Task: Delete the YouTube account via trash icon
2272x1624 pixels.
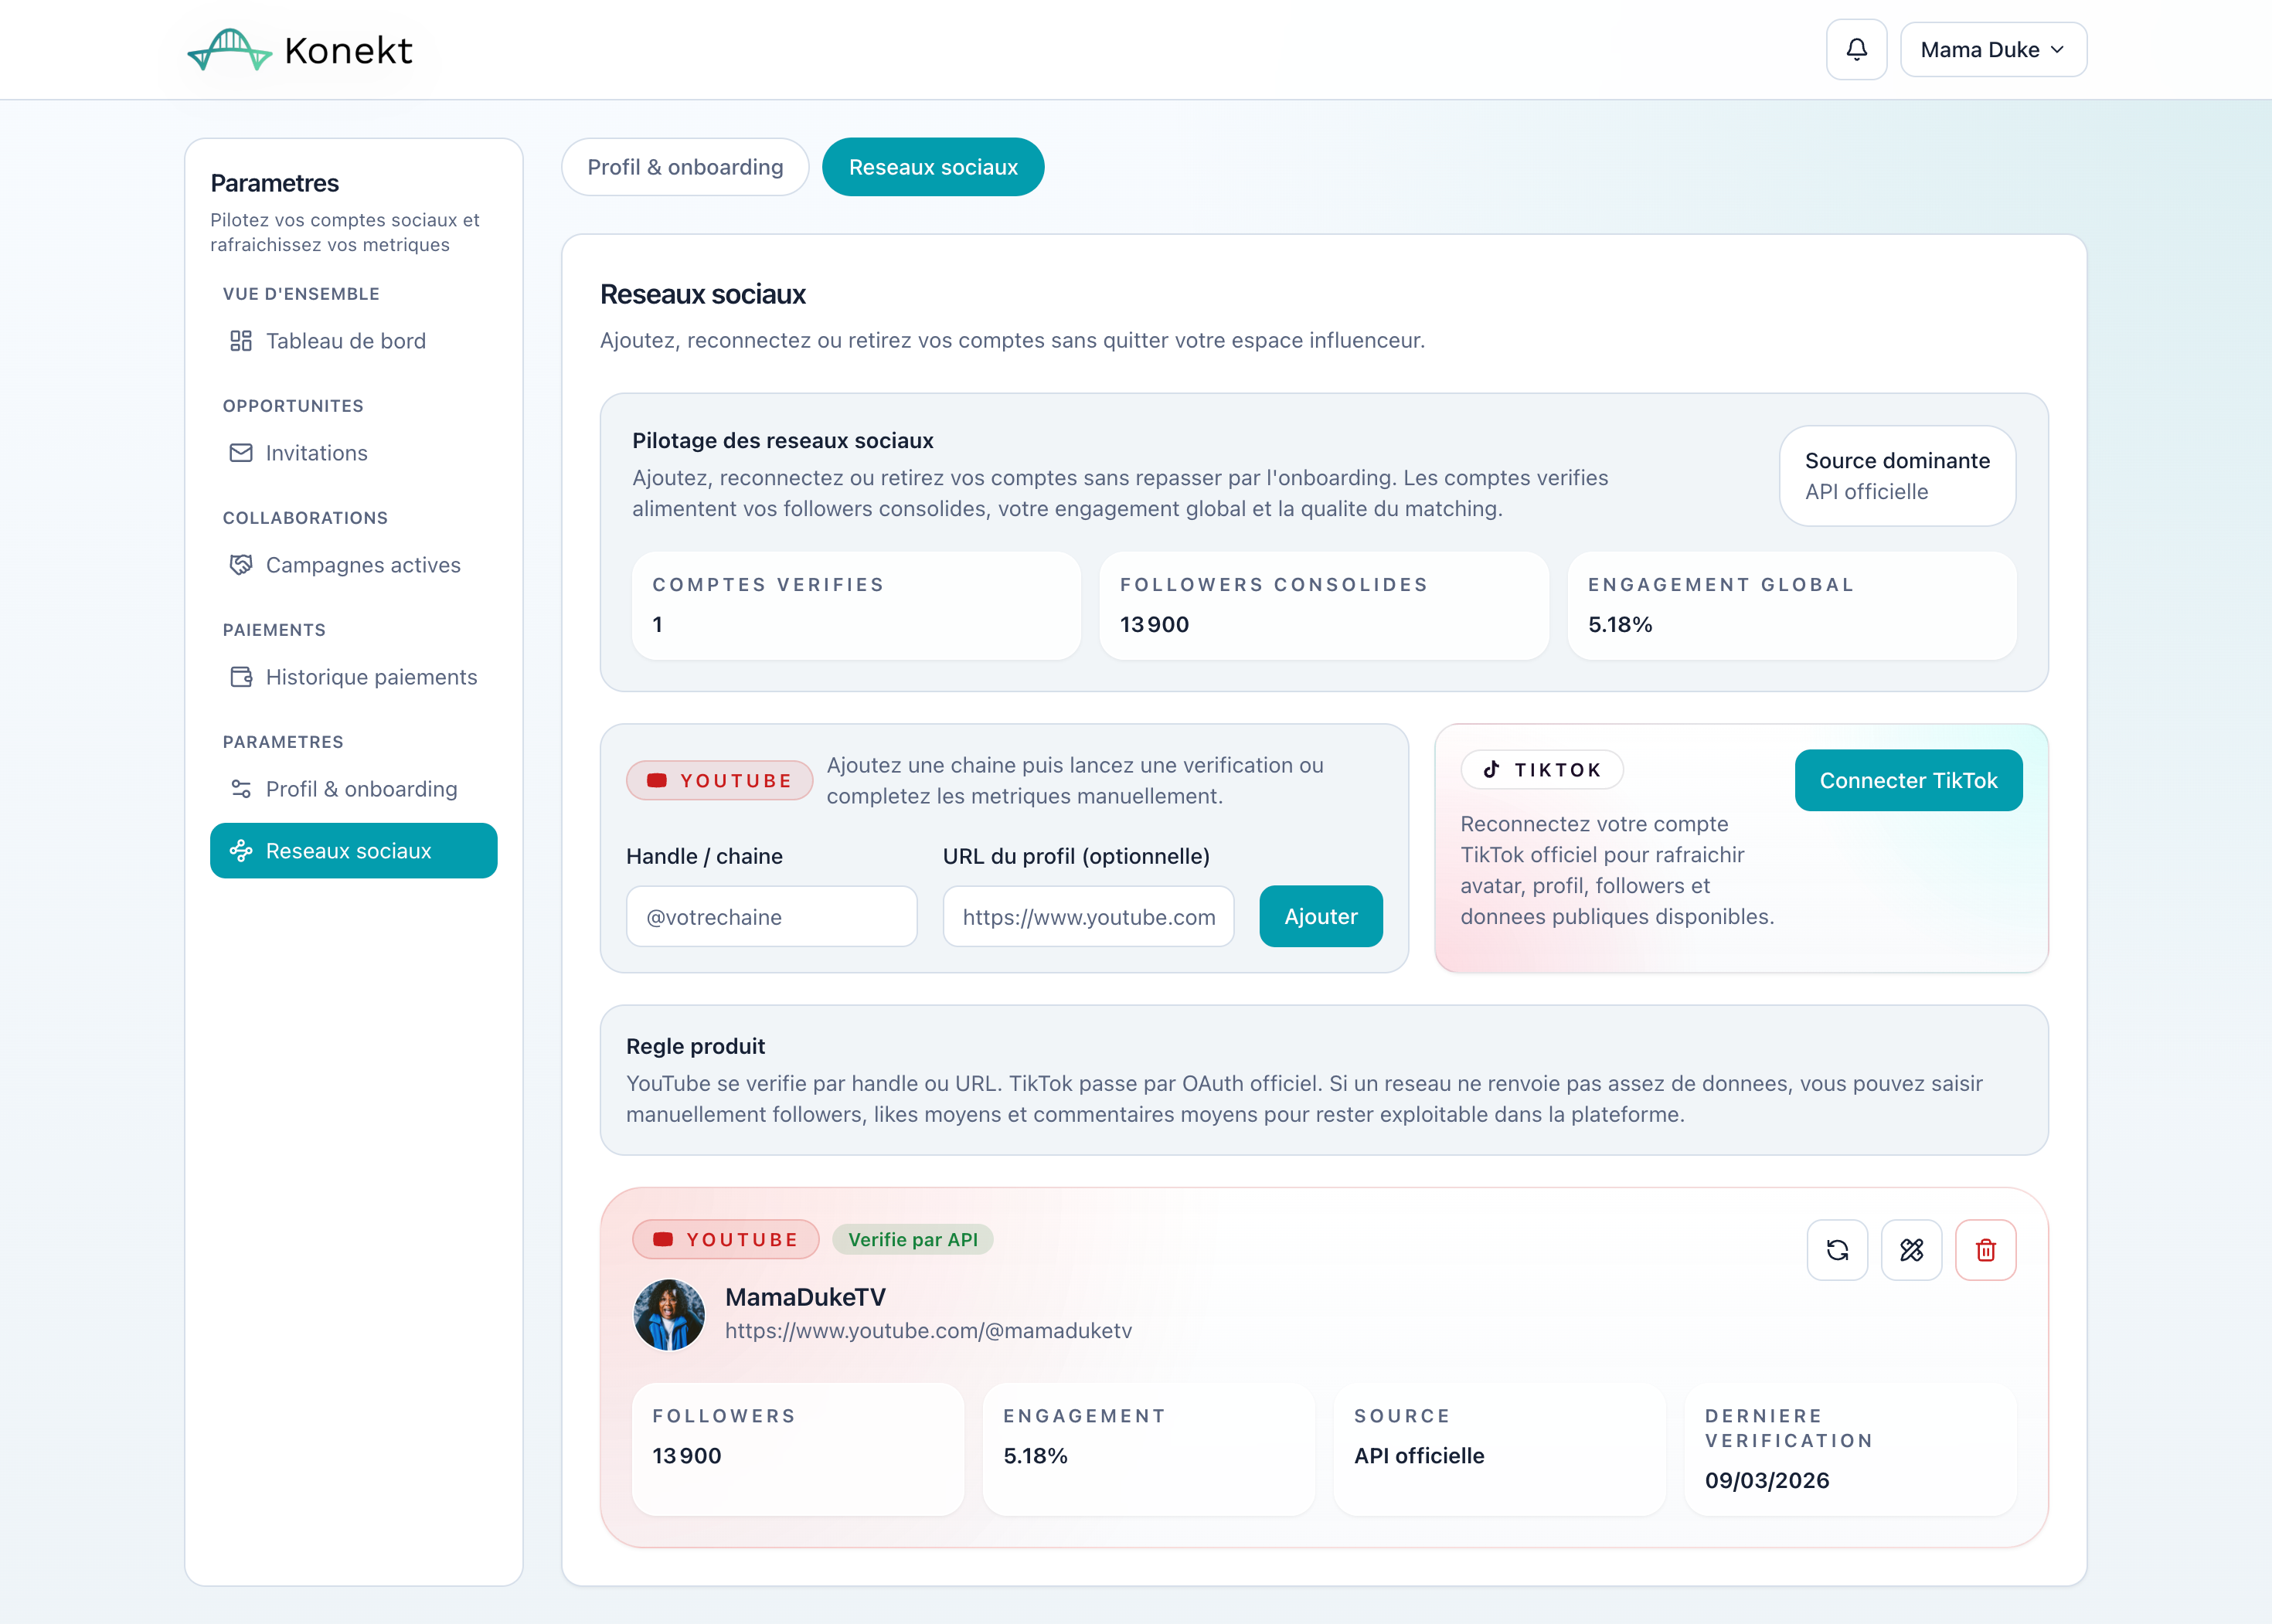Action: tap(1986, 1249)
